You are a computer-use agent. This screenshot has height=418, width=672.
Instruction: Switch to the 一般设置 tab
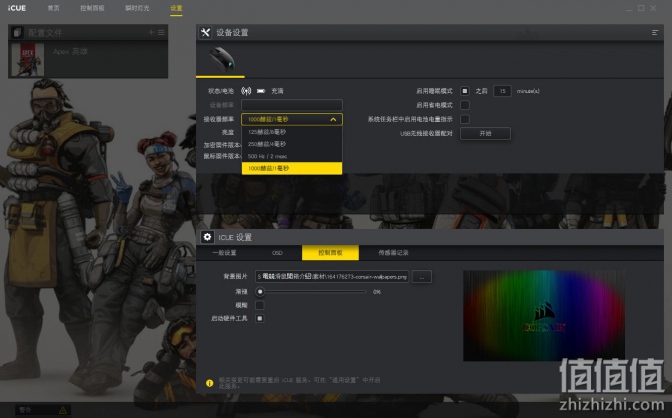pyautogui.click(x=224, y=253)
